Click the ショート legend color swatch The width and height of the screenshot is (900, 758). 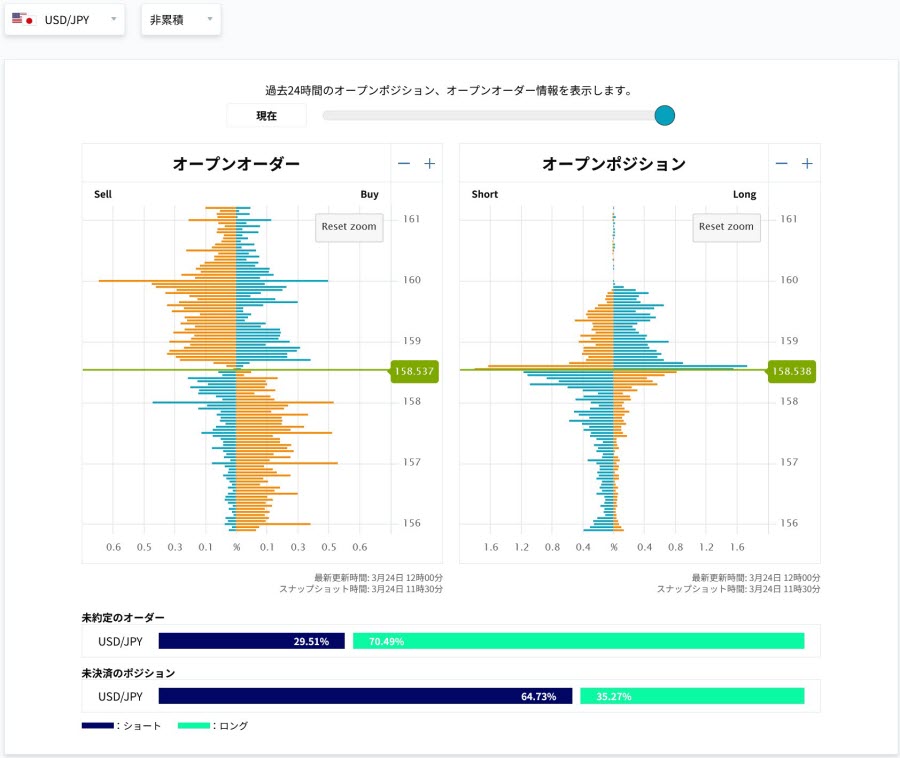point(97,726)
